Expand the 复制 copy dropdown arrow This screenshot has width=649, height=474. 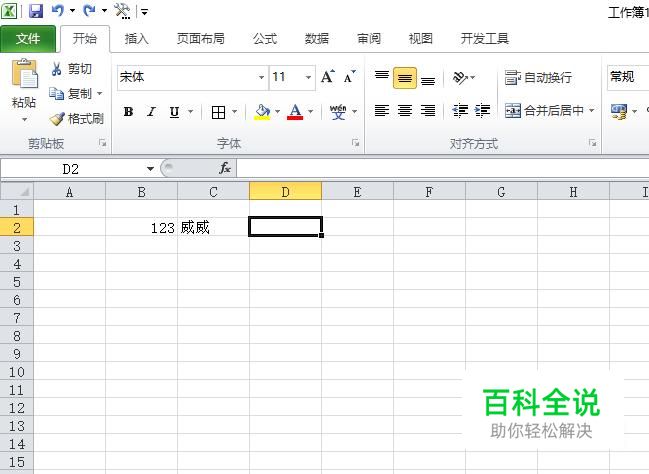click(100, 94)
